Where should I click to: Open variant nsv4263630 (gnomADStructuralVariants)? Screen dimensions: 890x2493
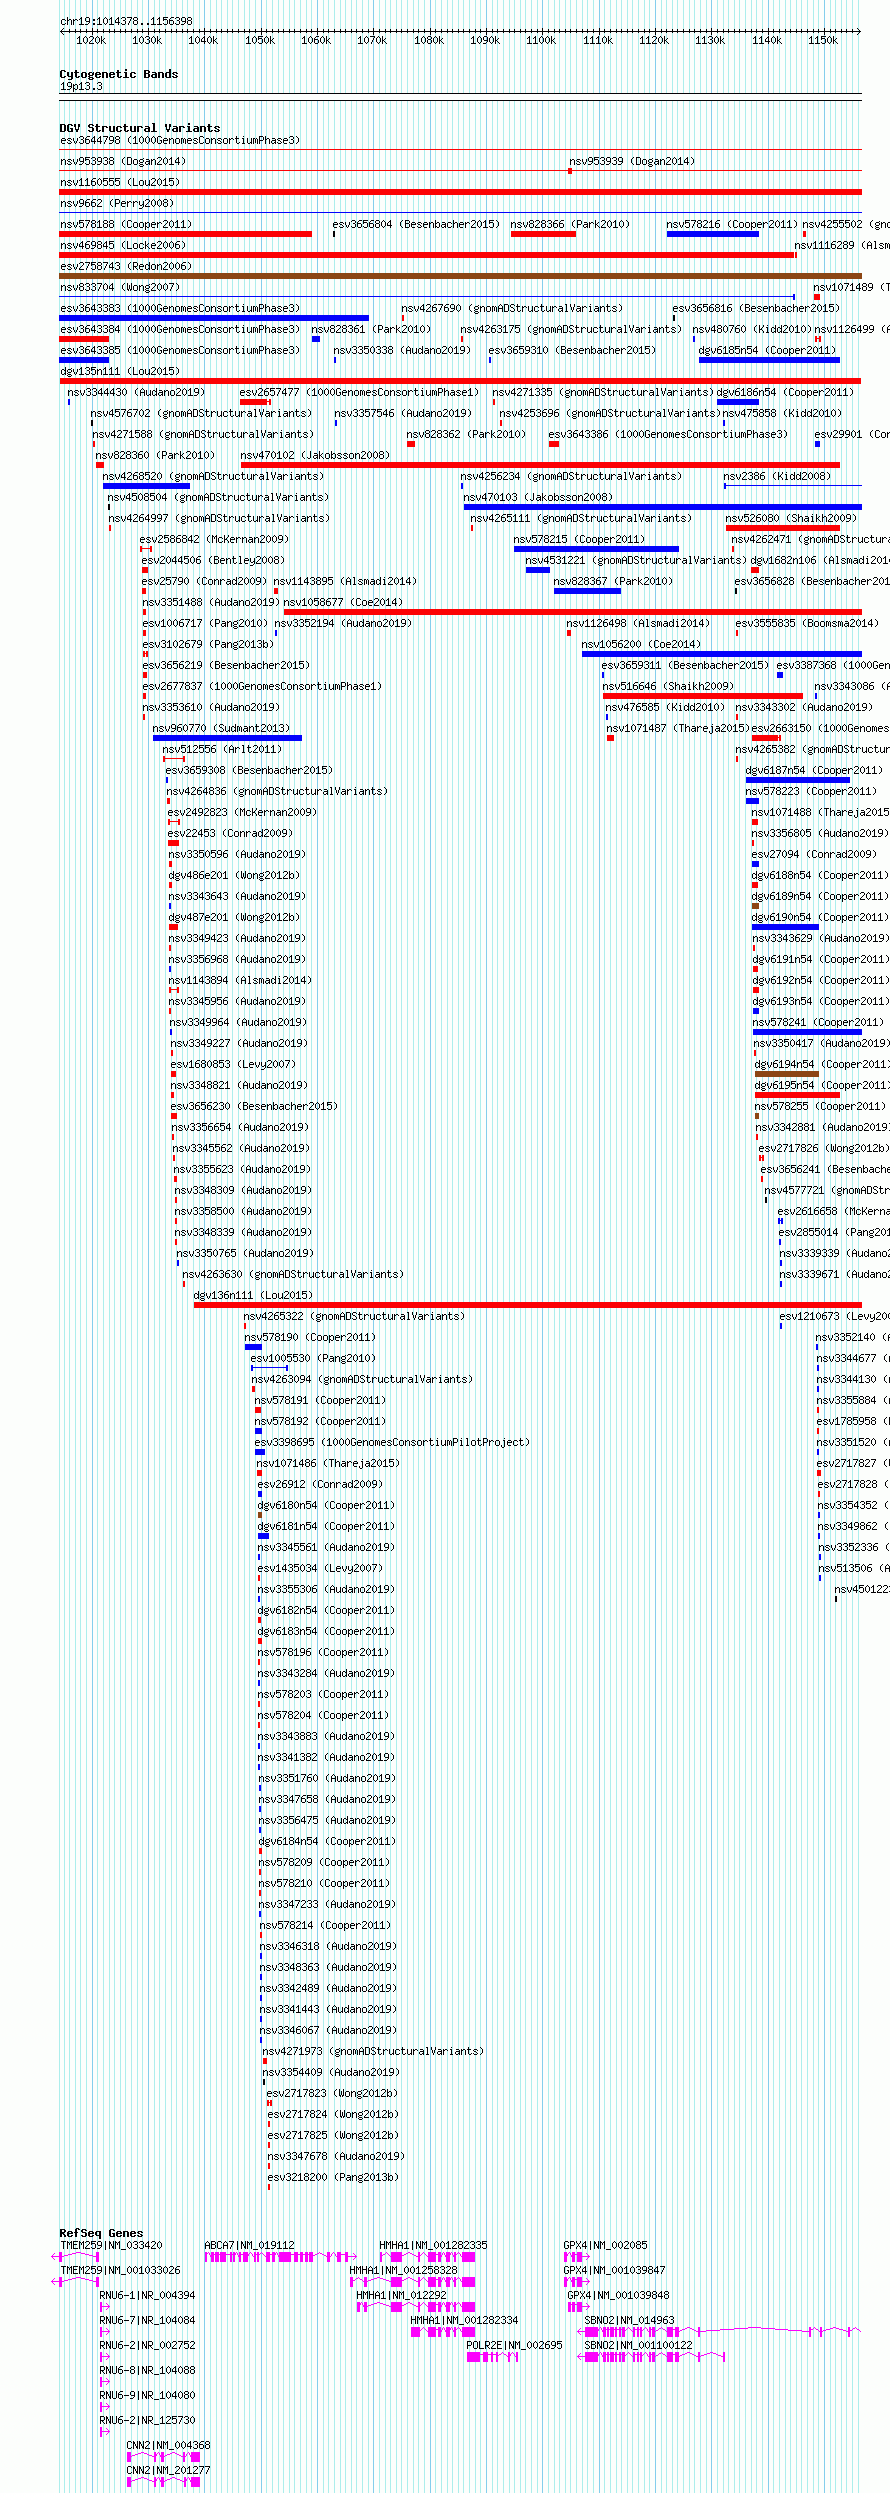coord(293,1274)
